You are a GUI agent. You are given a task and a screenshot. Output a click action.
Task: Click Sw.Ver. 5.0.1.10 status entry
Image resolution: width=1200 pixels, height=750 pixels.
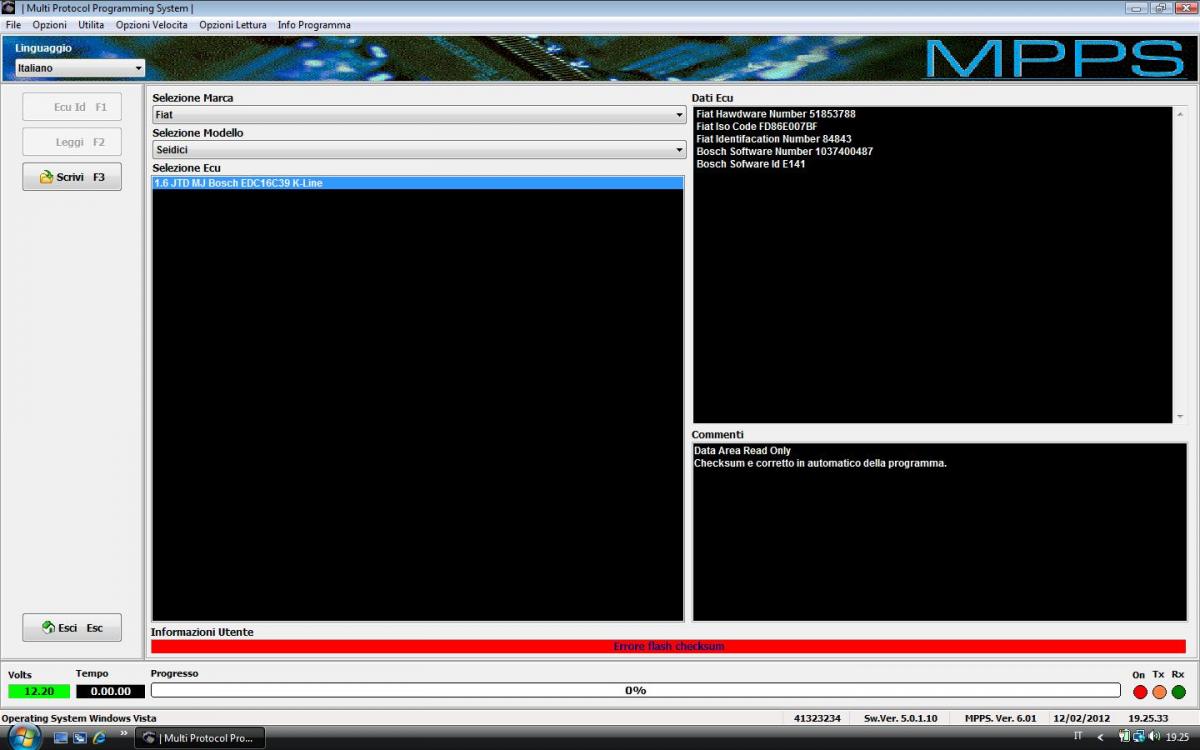tap(901, 718)
